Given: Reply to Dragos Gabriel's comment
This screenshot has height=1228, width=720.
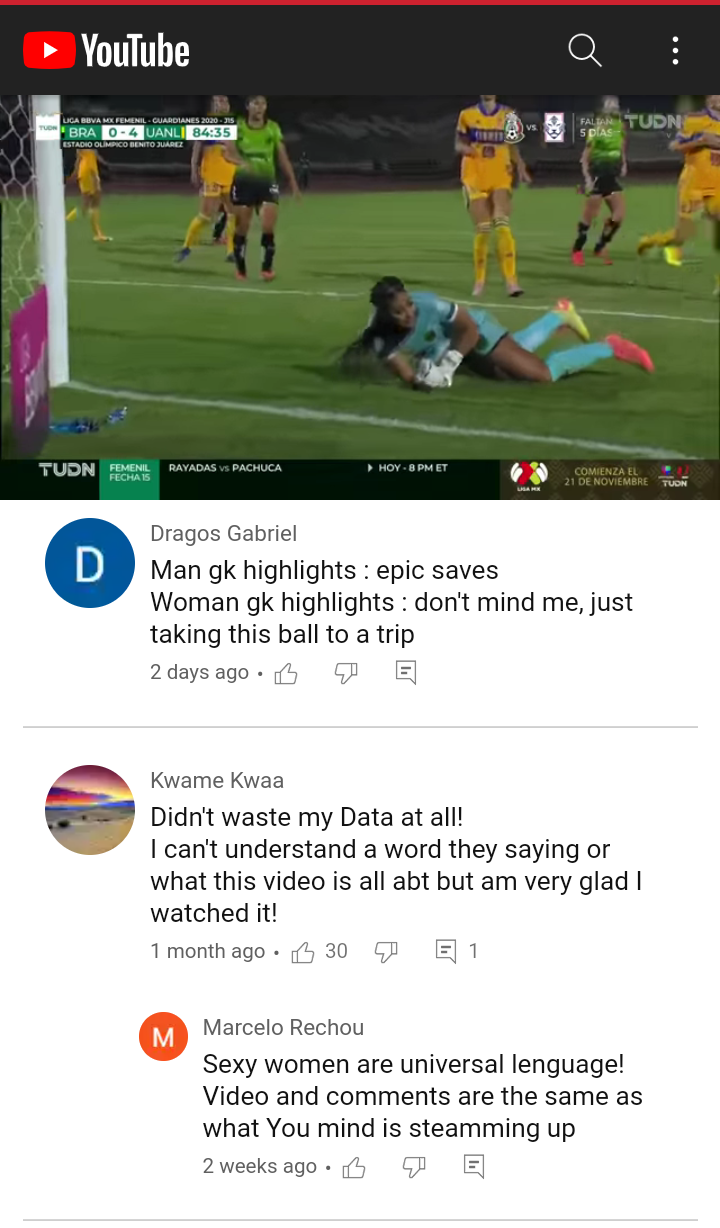Looking at the screenshot, I should coord(406,673).
